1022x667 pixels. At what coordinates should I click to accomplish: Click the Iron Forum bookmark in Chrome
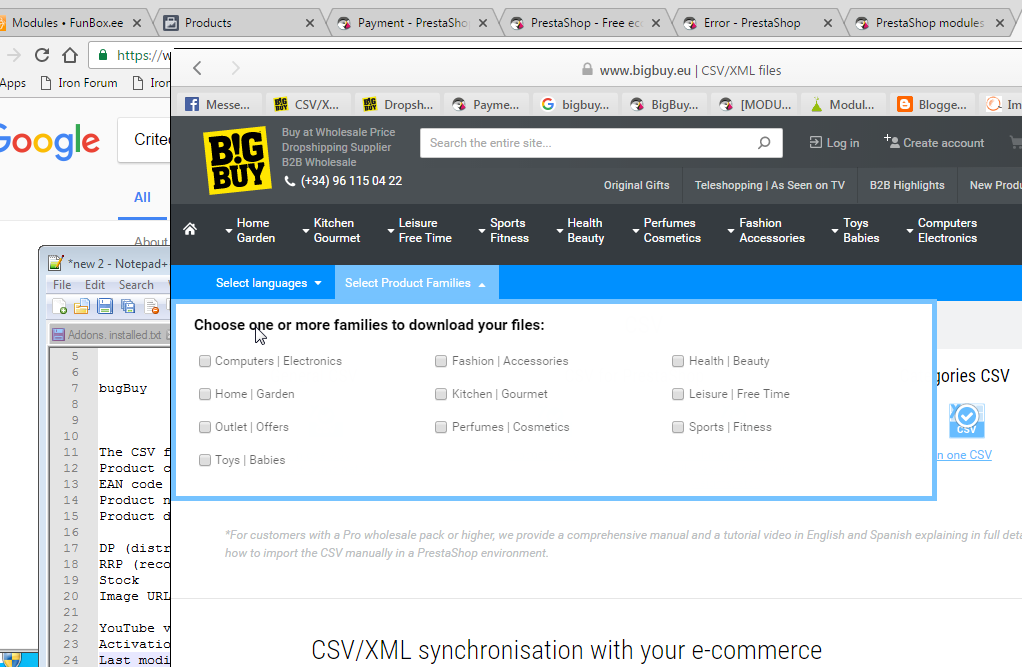point(79,83)
